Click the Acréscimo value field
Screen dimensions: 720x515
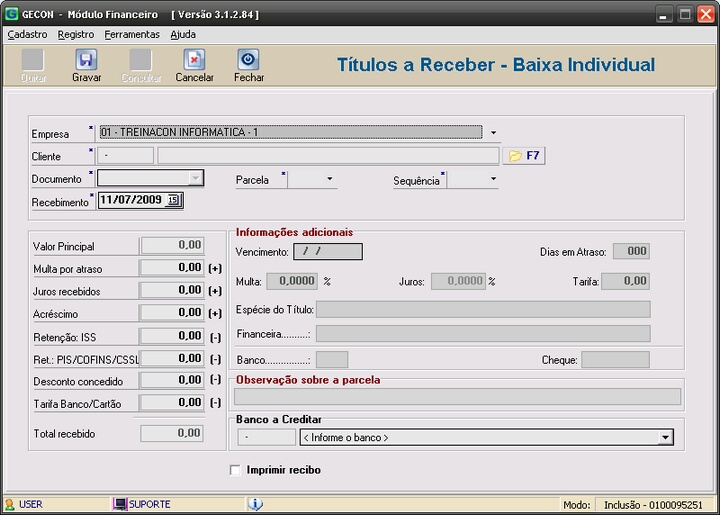[x=172, y=313]
